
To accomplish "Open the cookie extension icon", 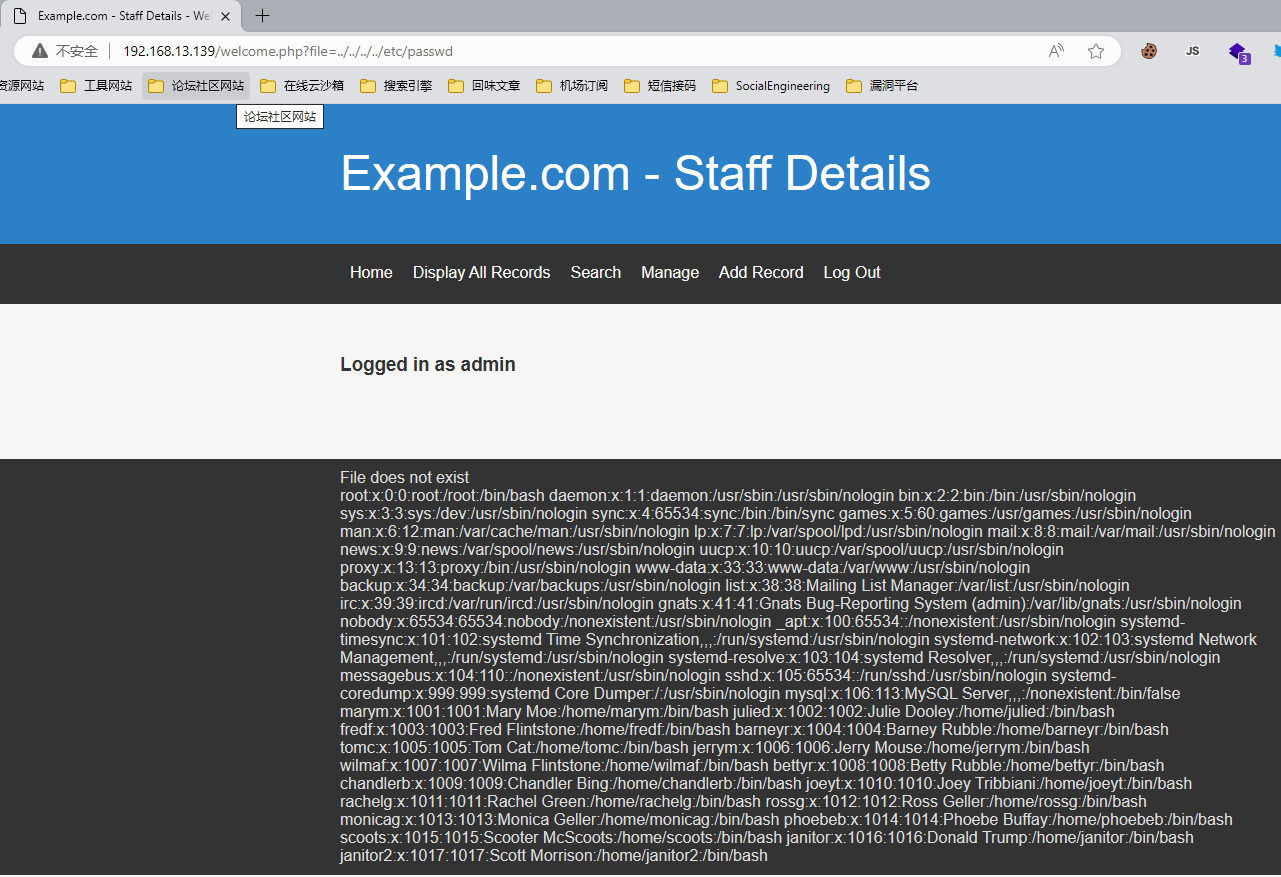I will pyautogui.click(x=1149, y=51).
